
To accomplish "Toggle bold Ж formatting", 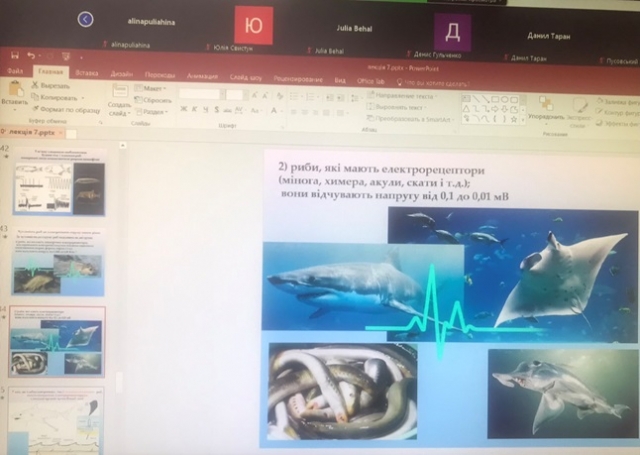I will click(184, 109).
